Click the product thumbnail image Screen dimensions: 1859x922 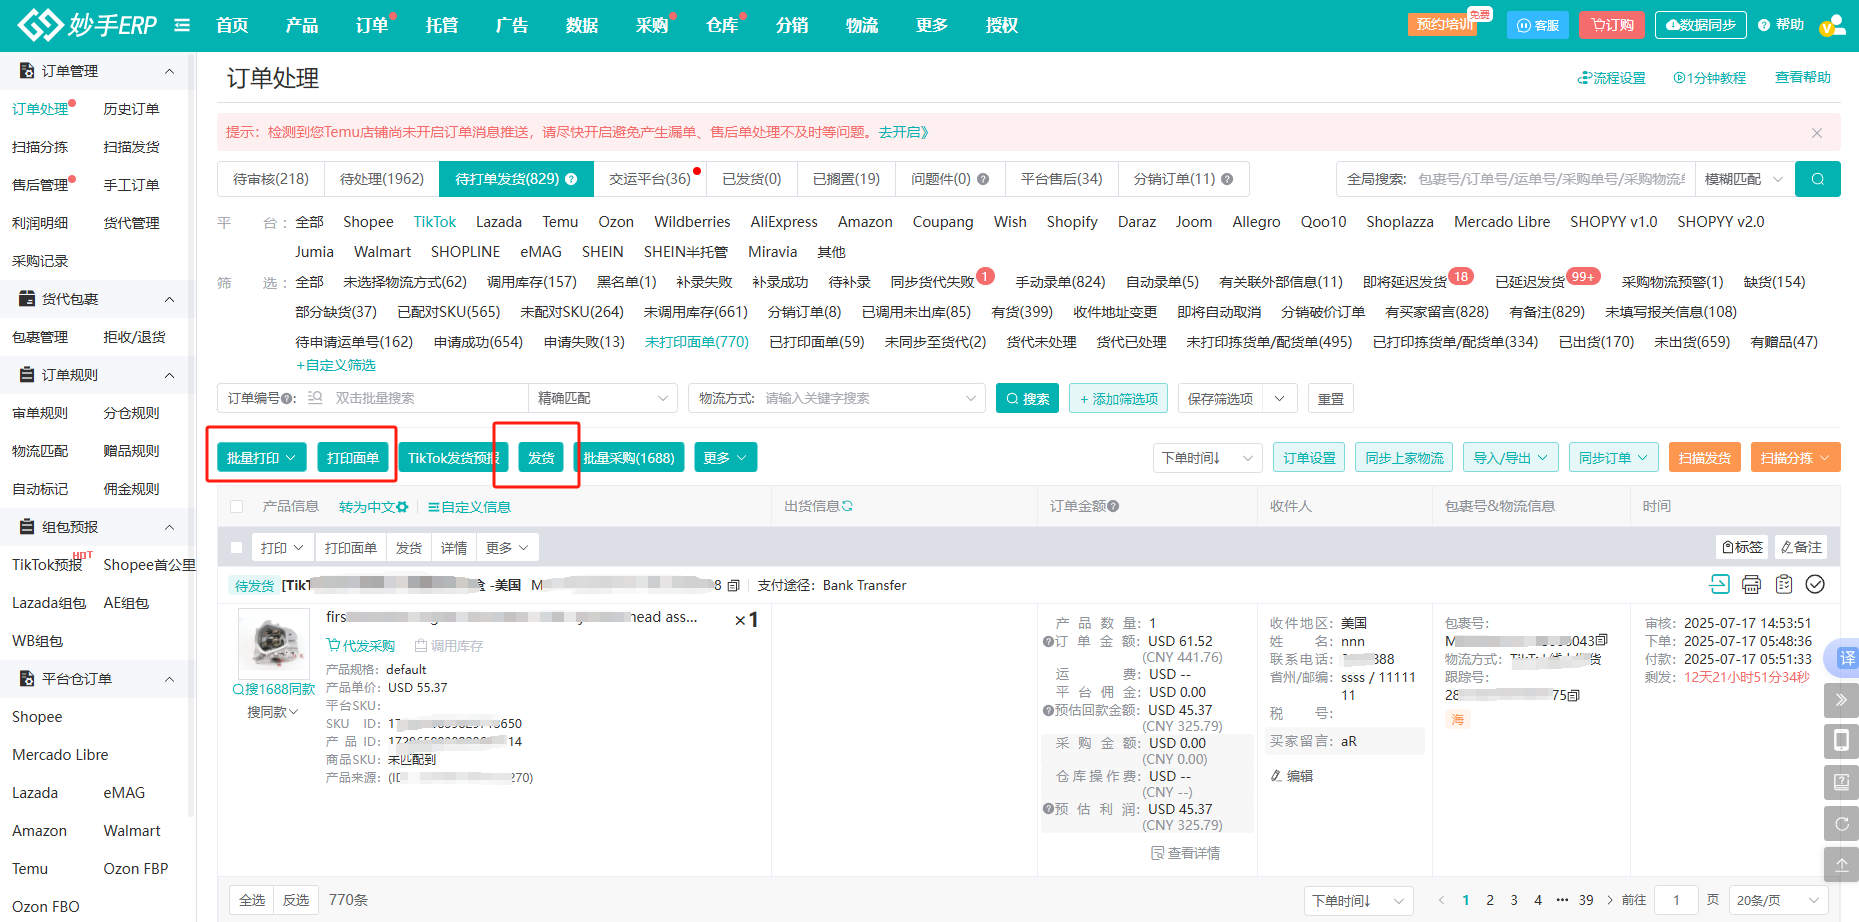[x=273, y=643]
